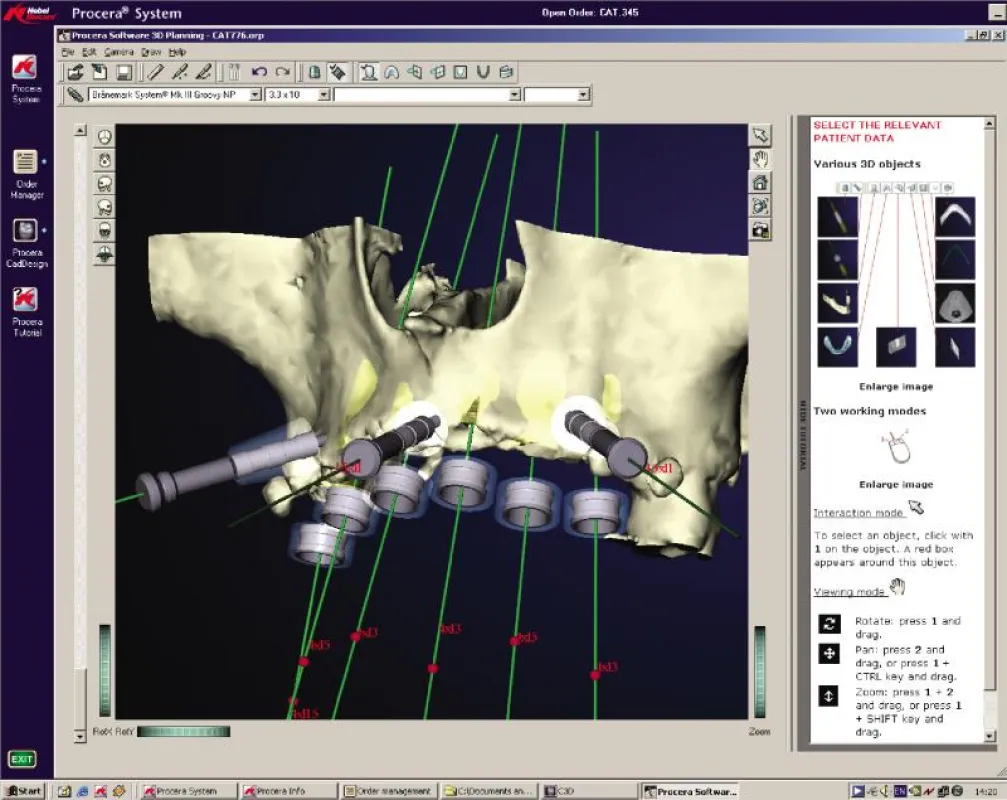Open the Edit menu
Viewport: 1007px width, 800px height.
coord(89,52)
